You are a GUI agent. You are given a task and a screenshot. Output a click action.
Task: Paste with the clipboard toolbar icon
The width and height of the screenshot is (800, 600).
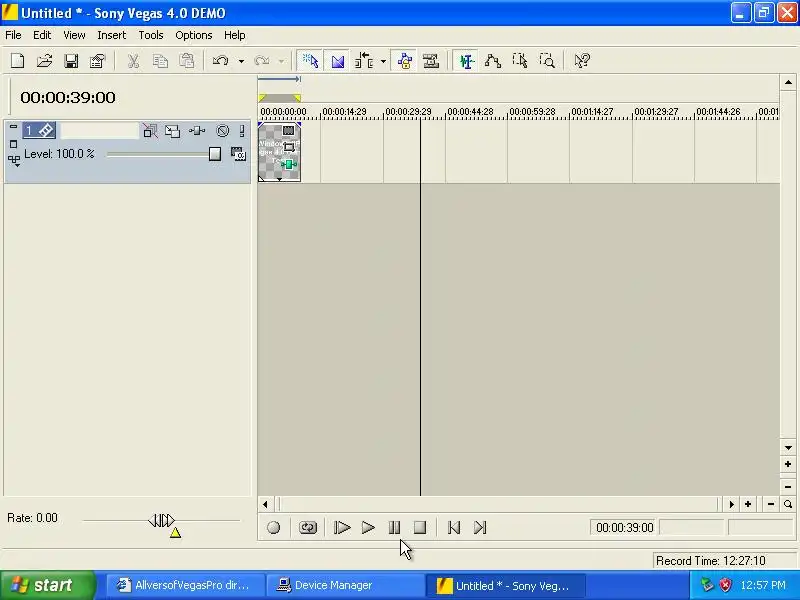click(x=187, y=61)
